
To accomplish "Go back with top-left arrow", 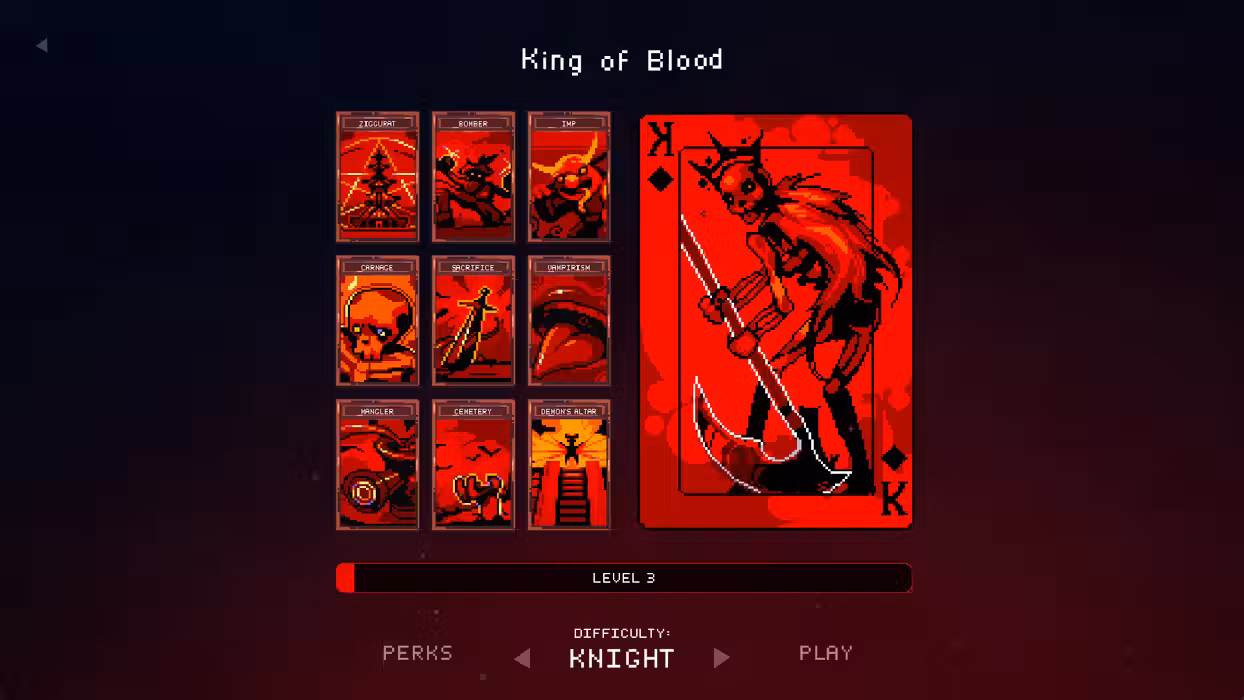I will pos(41,45).
